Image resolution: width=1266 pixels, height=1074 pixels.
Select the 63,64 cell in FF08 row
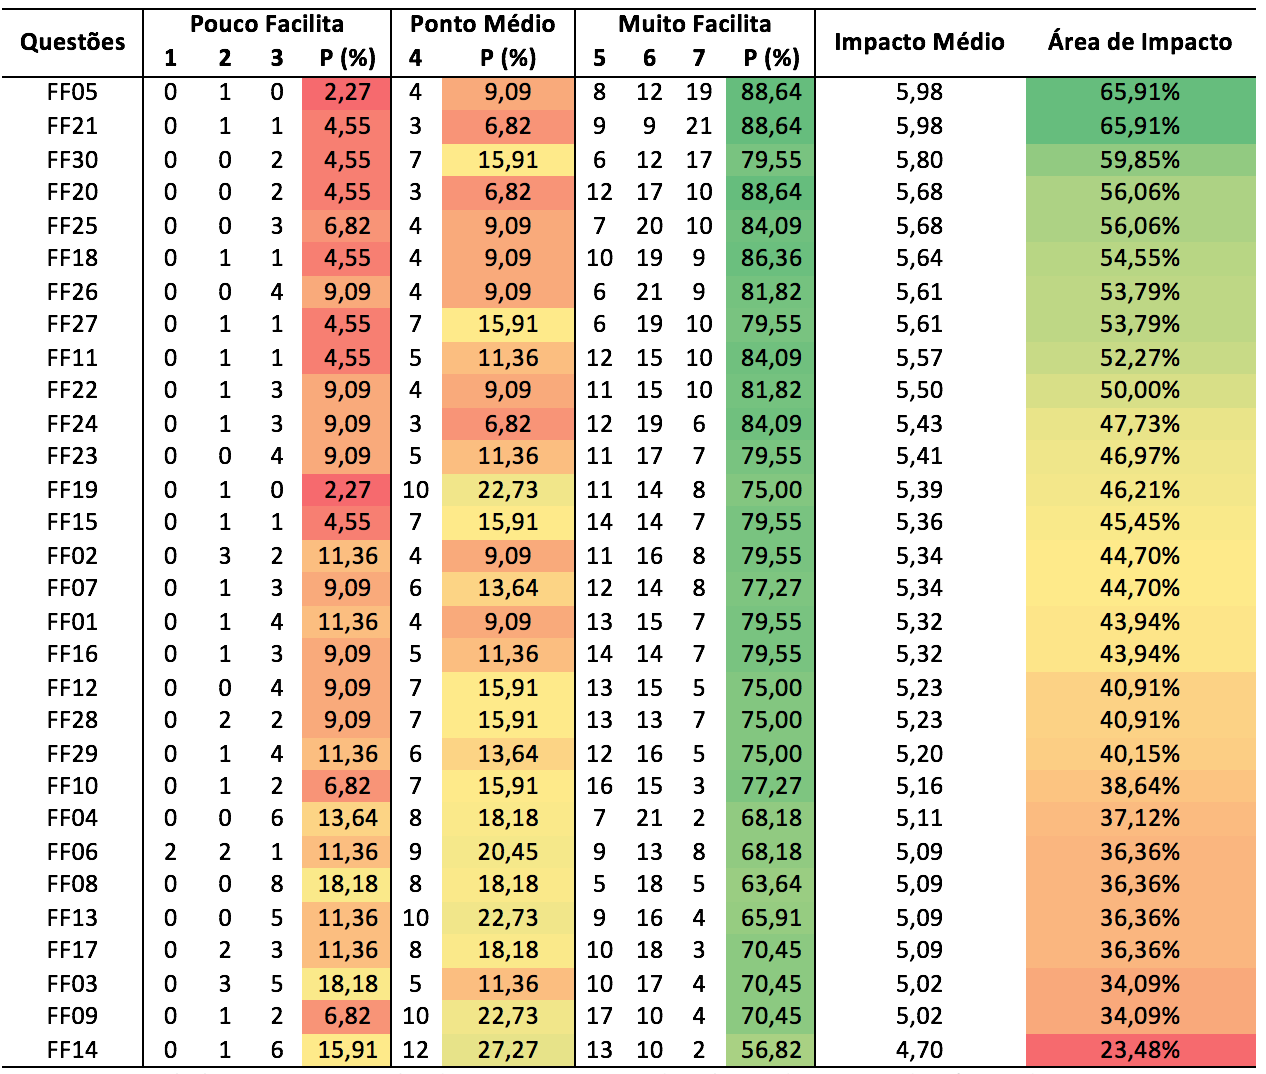(771, 884)
